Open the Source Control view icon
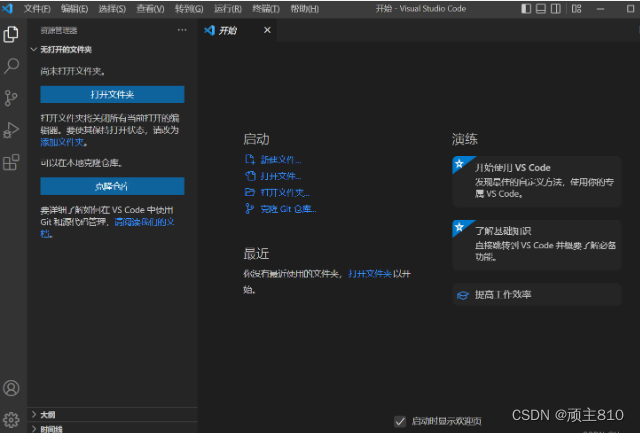This screenshot has height=433, width=640. coord(11,98)
